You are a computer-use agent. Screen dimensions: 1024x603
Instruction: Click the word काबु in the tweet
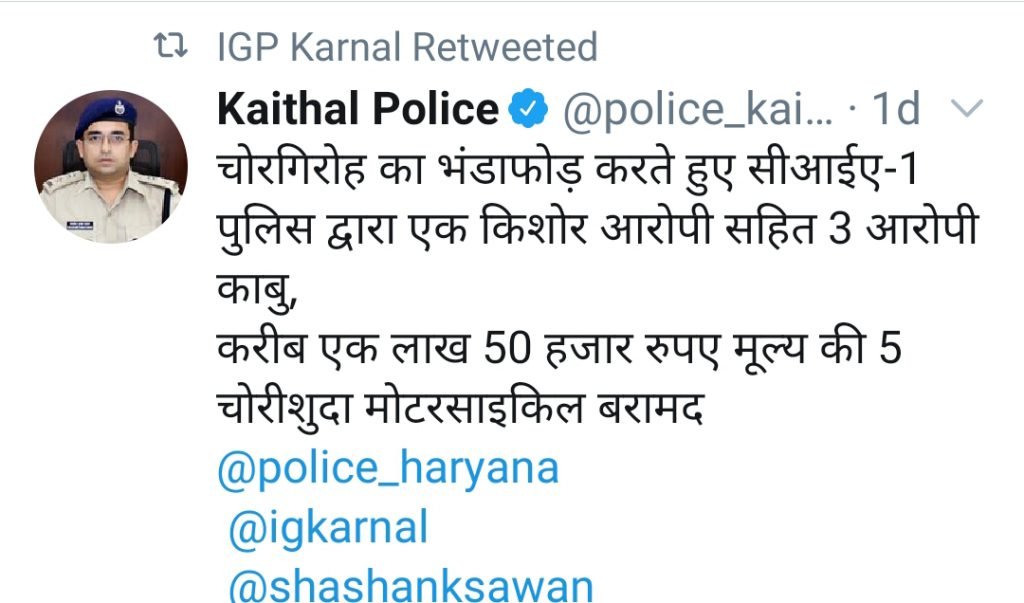pyautogui.click(x=257, y=289)
